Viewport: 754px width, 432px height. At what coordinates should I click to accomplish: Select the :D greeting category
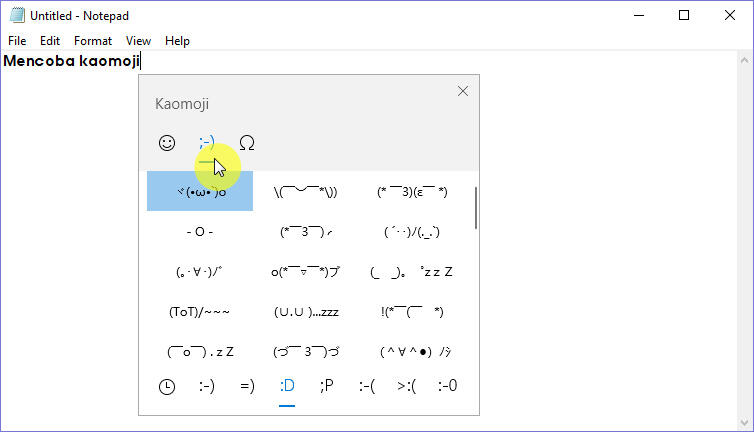coord(287,386)
